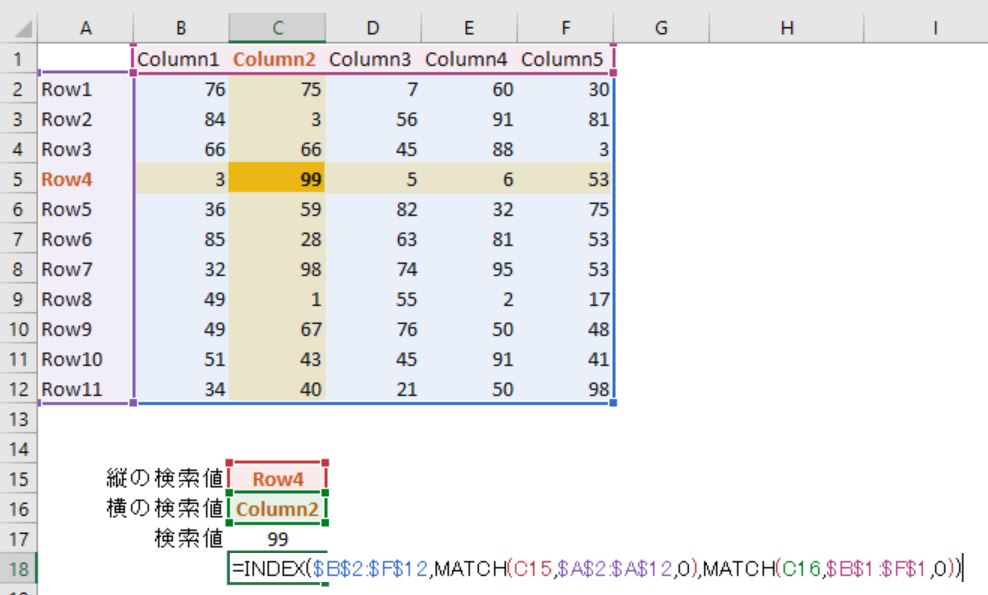Click the Row6 label cell
The image size is (988, 595).
86,240
